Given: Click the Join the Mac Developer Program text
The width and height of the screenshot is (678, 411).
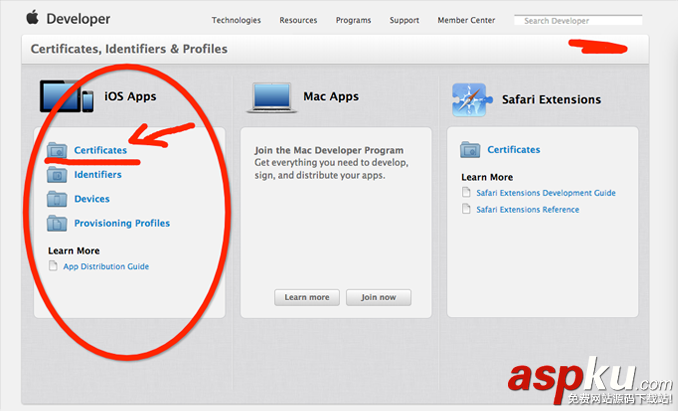Looking at the screenshot, I should point(329,150).
